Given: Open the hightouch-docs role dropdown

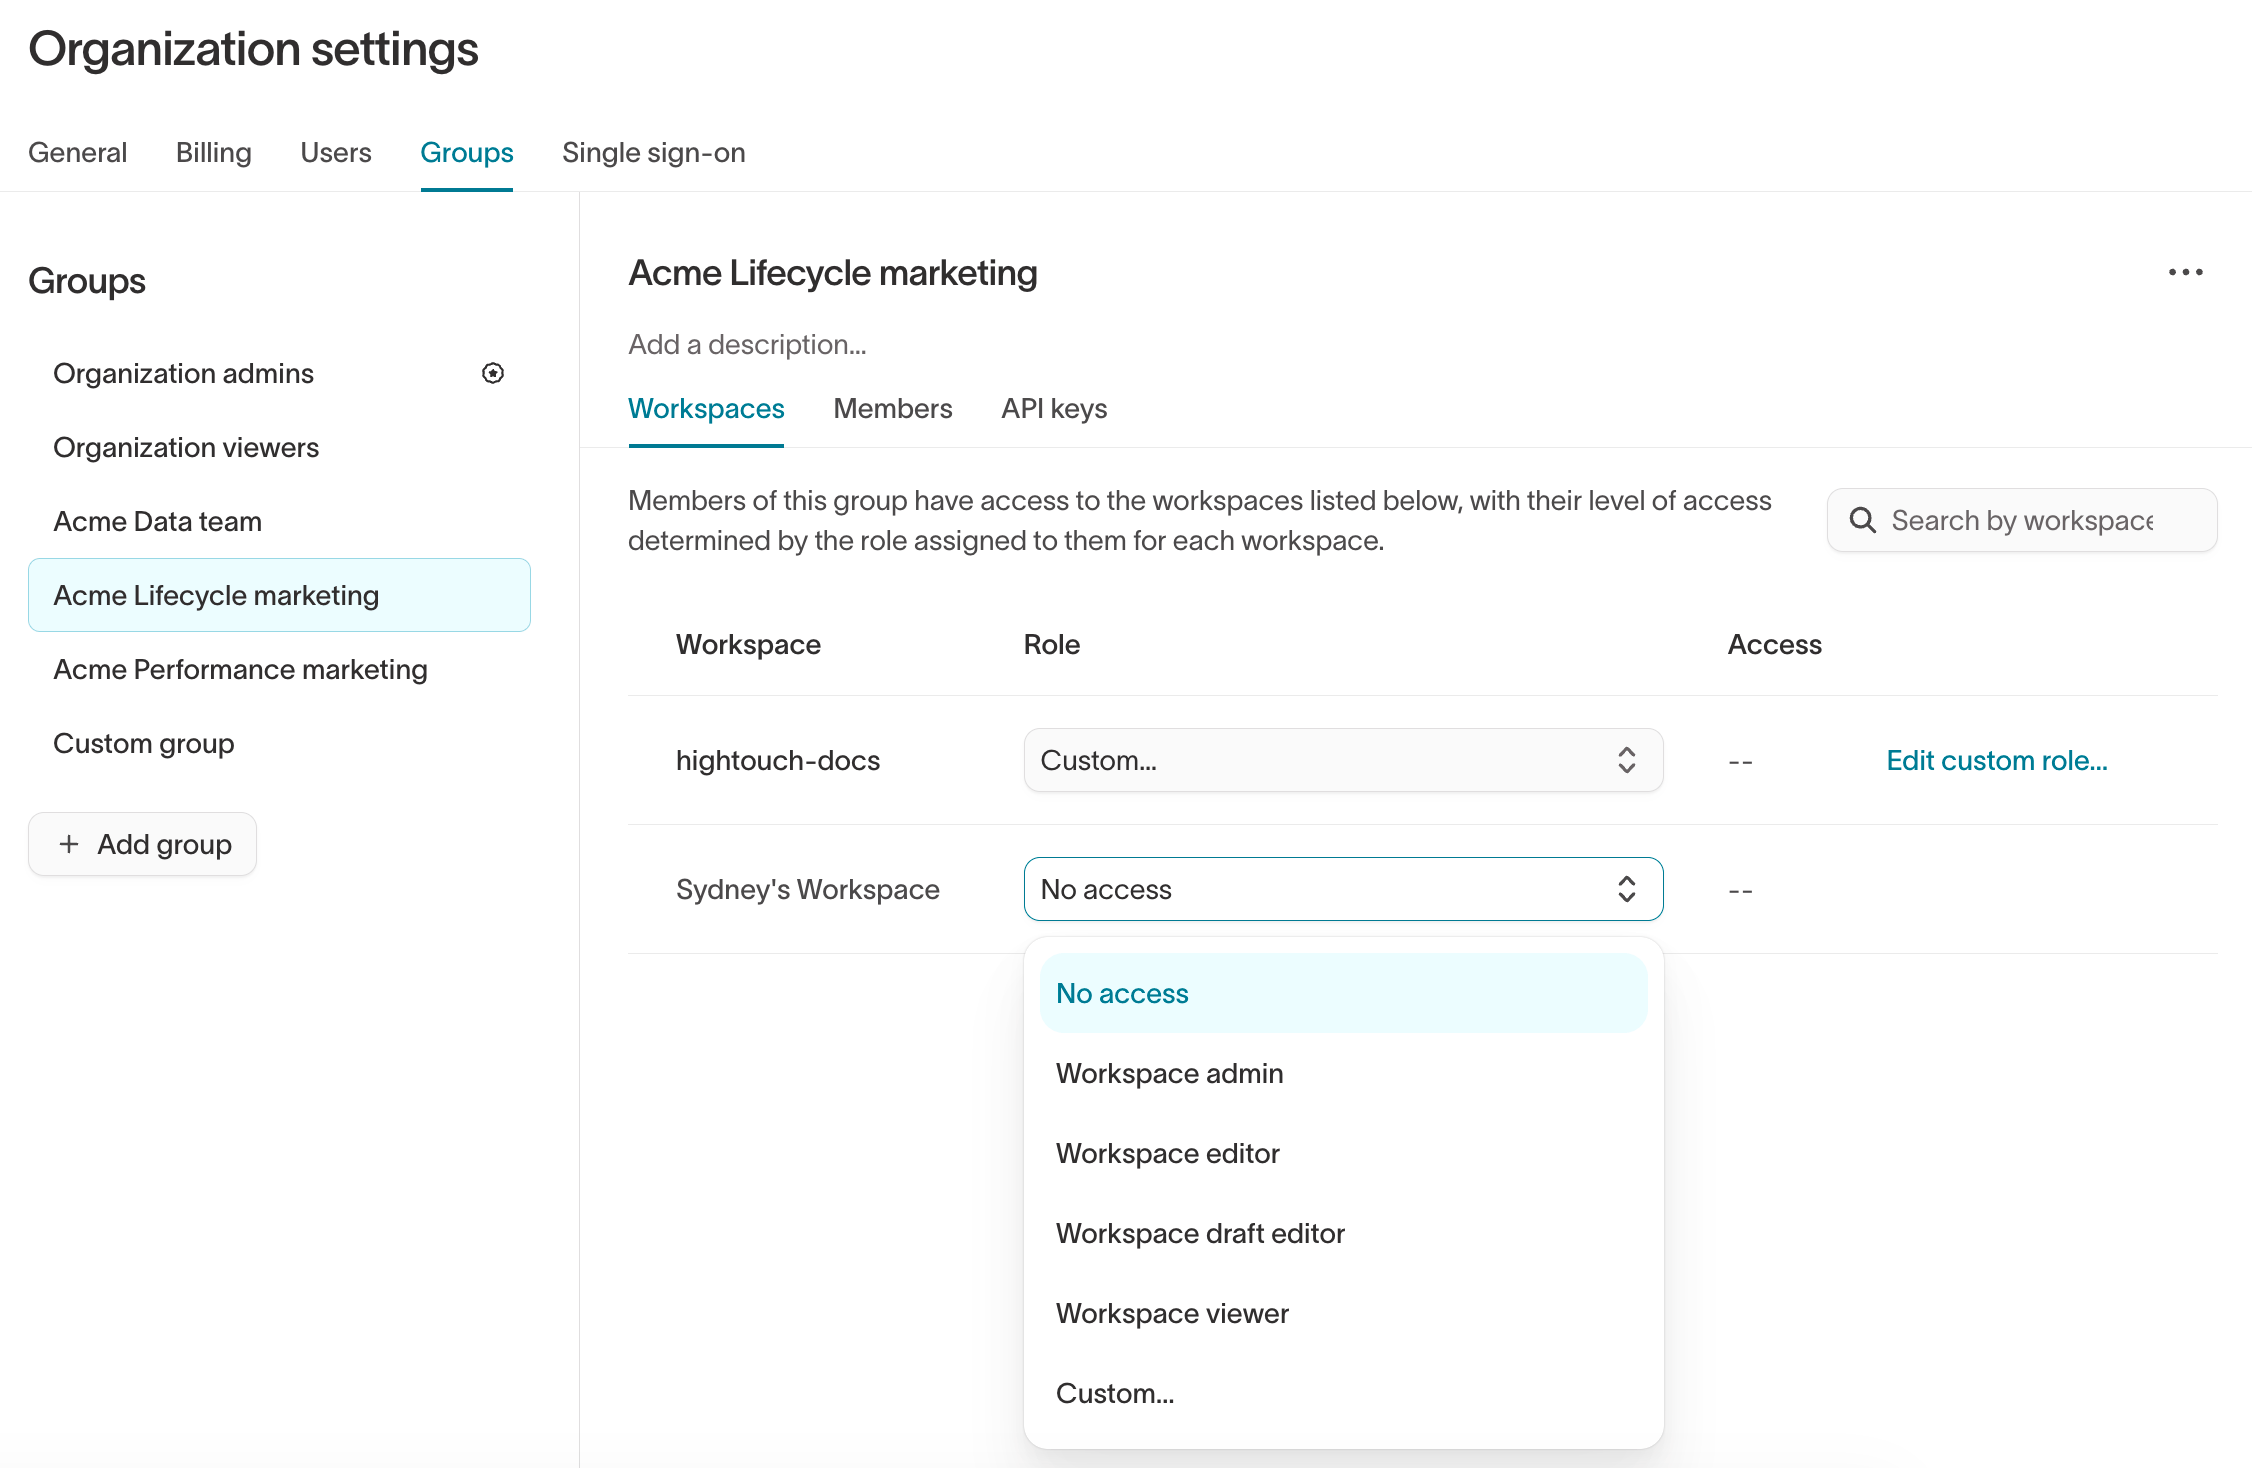Looking at the screenshot, I should pos(1343,760).
